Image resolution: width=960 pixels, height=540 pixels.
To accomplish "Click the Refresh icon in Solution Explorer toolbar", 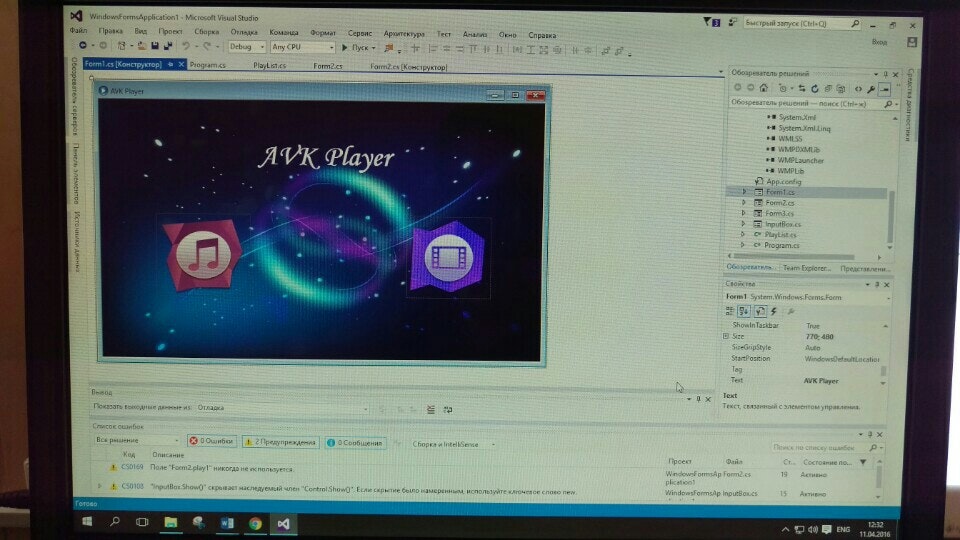I will (x=815, y=89).
